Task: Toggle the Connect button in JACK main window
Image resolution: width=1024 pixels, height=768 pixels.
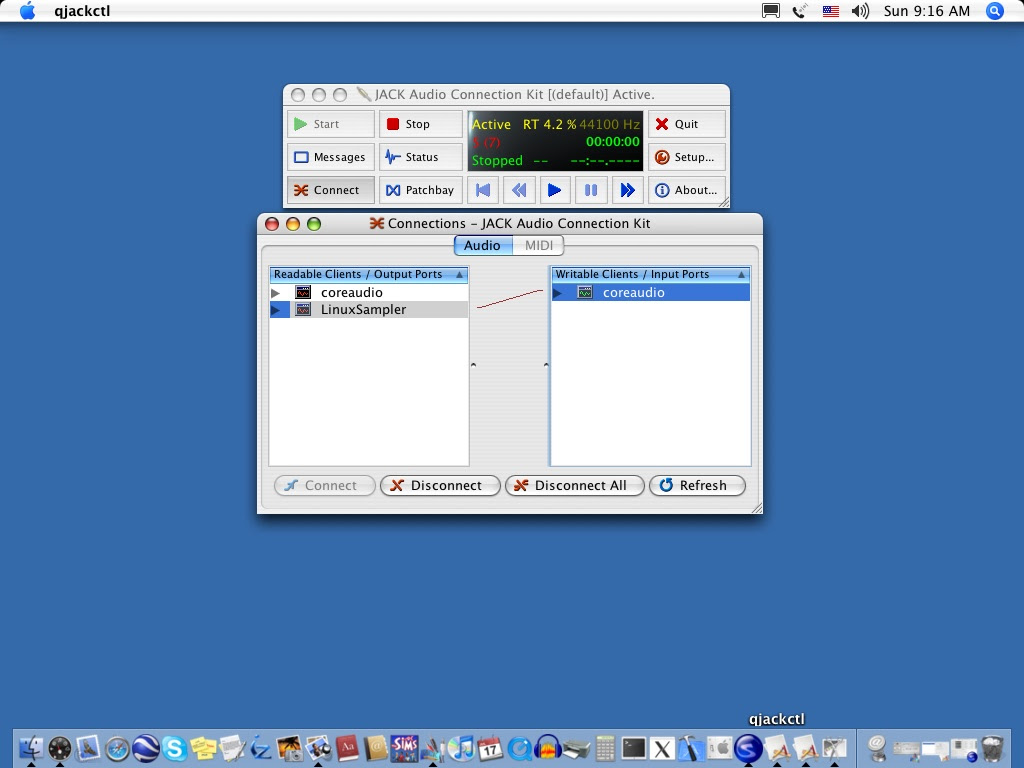Action: 330,190
